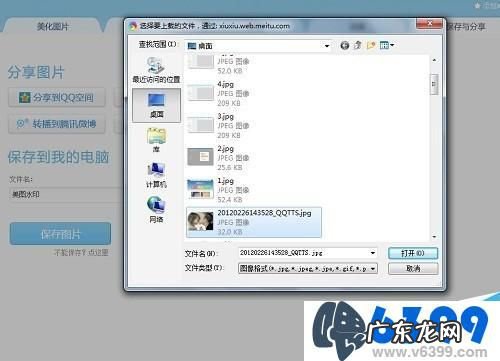The width and height of the screenshot is (500, 361).
Task: Select file name 2.jpg in list
Action: pos(226,149)
